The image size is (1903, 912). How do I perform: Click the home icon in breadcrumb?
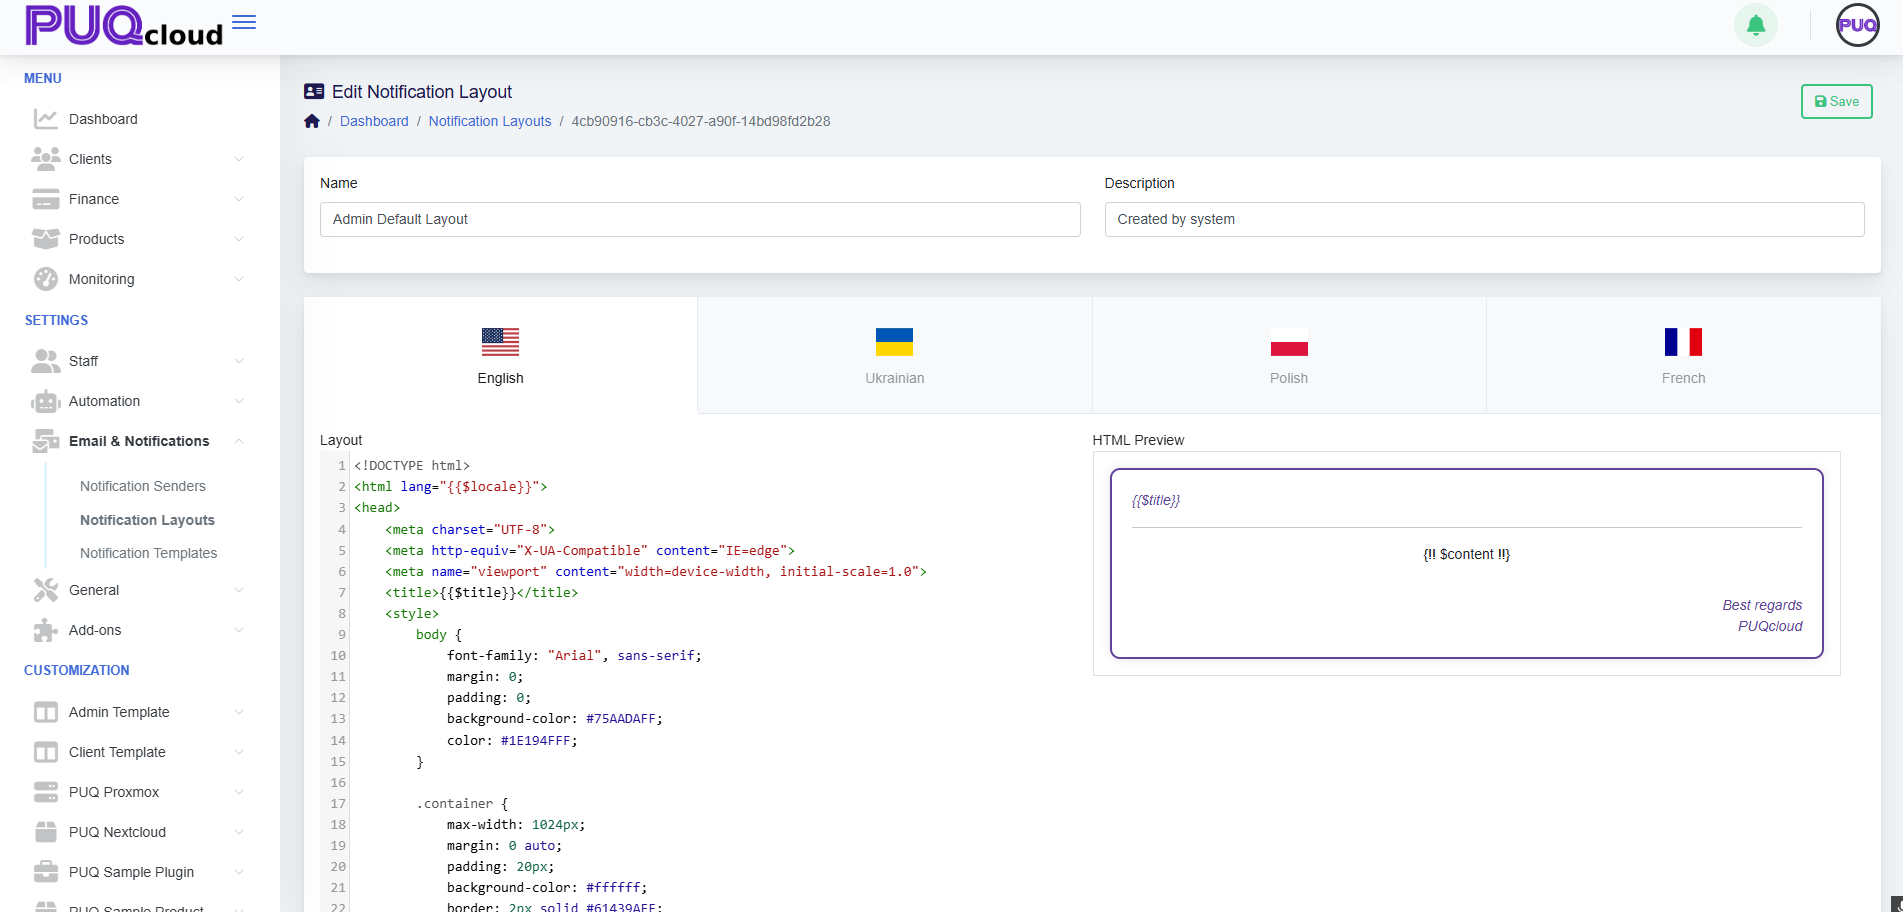click(x=312, y=121)
